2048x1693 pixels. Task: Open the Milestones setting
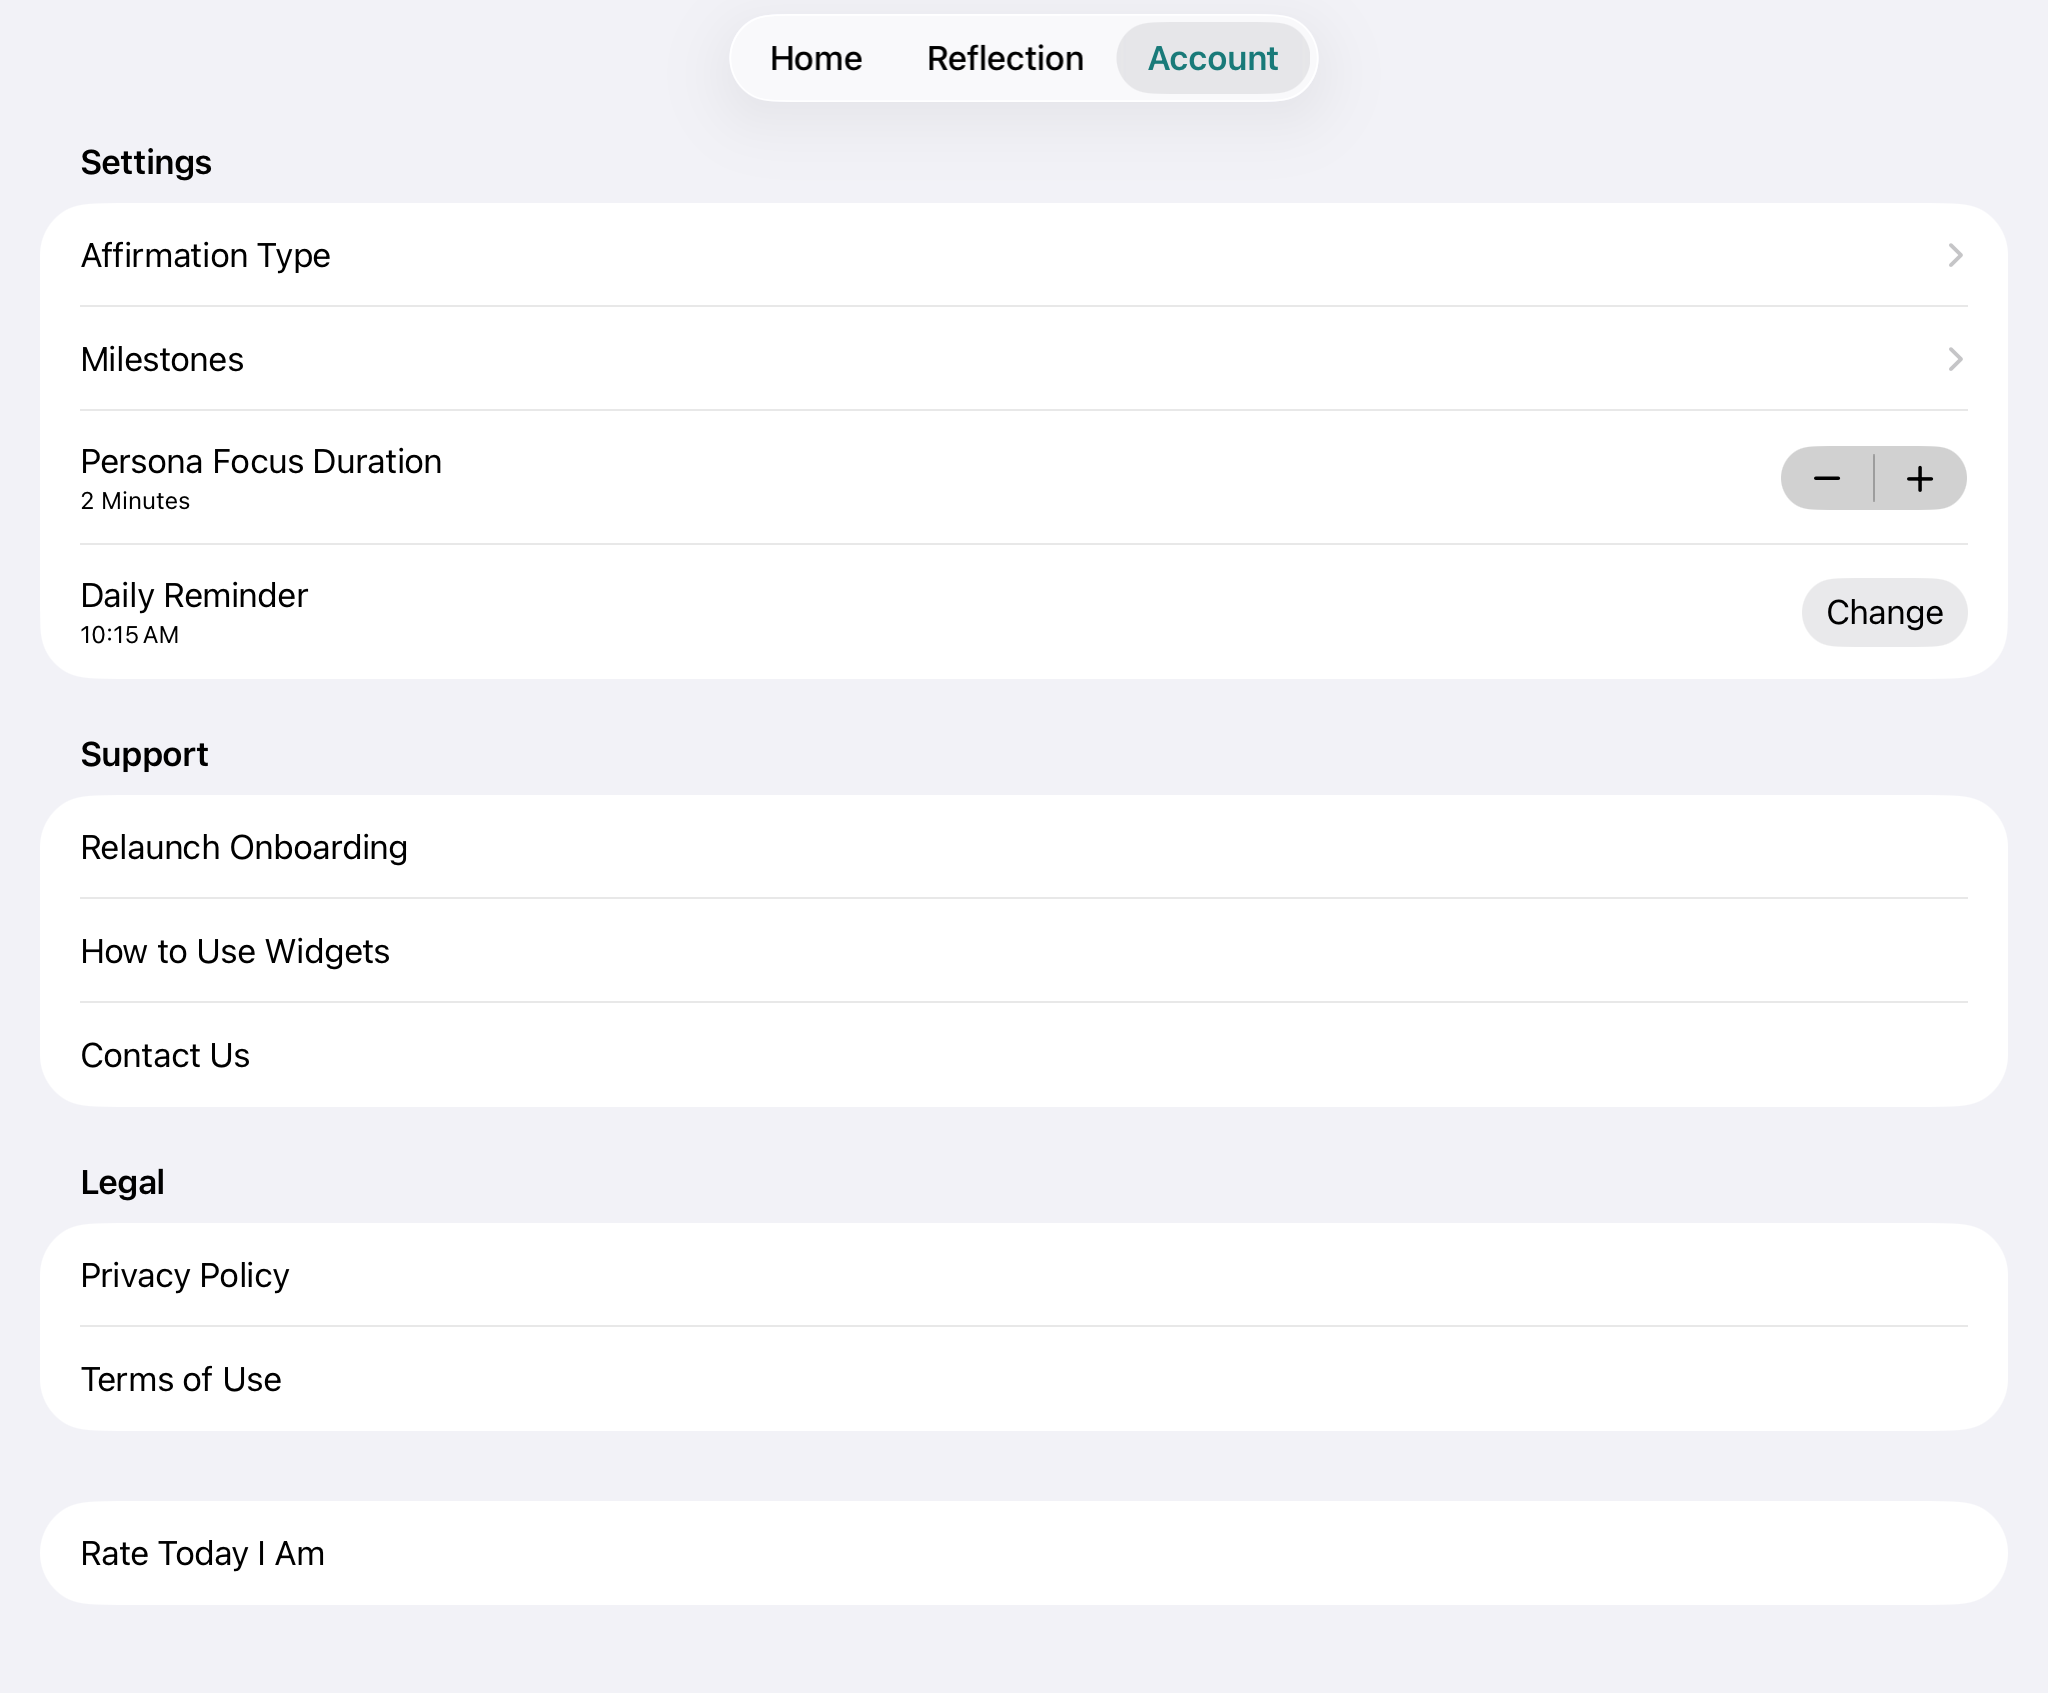tap(163, 360)
